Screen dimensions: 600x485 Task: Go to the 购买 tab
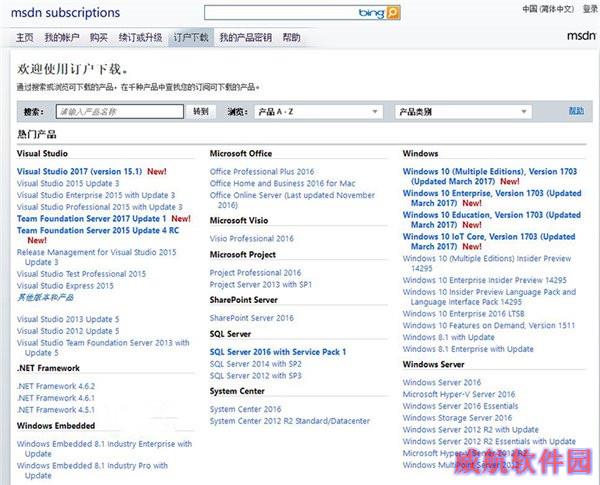pyautogui.click(x=99, y=38)
